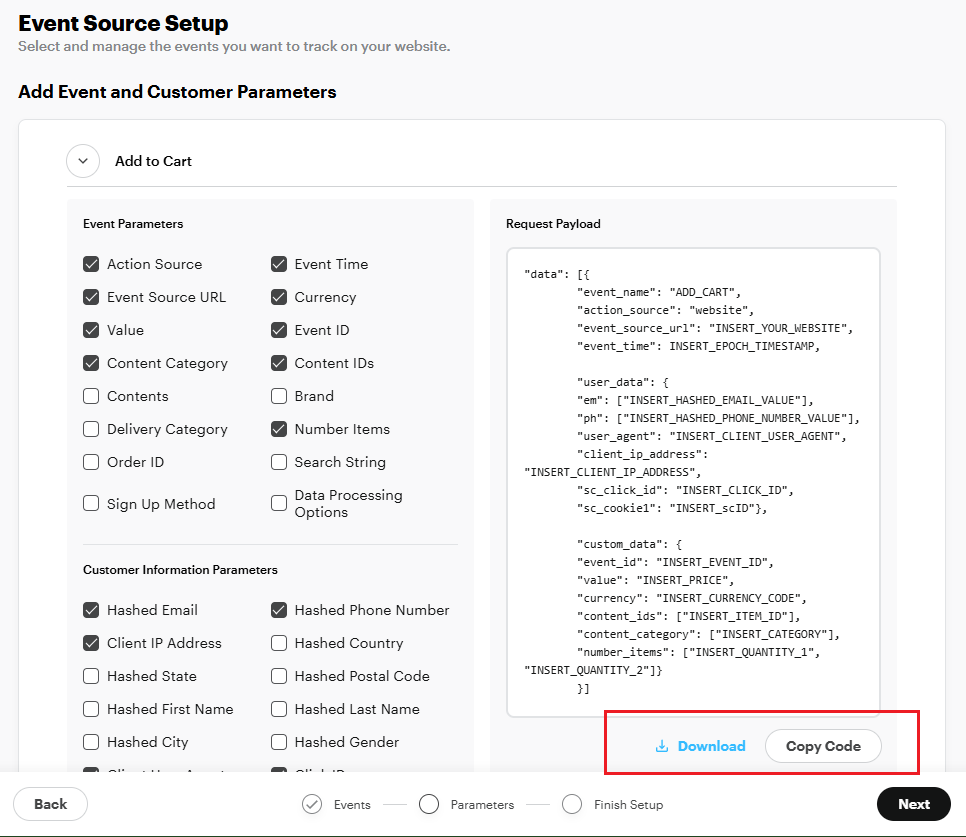Disable the Client IP Address checkbox
This screenshot has width=966, height=837.
(x=91, y=643)
